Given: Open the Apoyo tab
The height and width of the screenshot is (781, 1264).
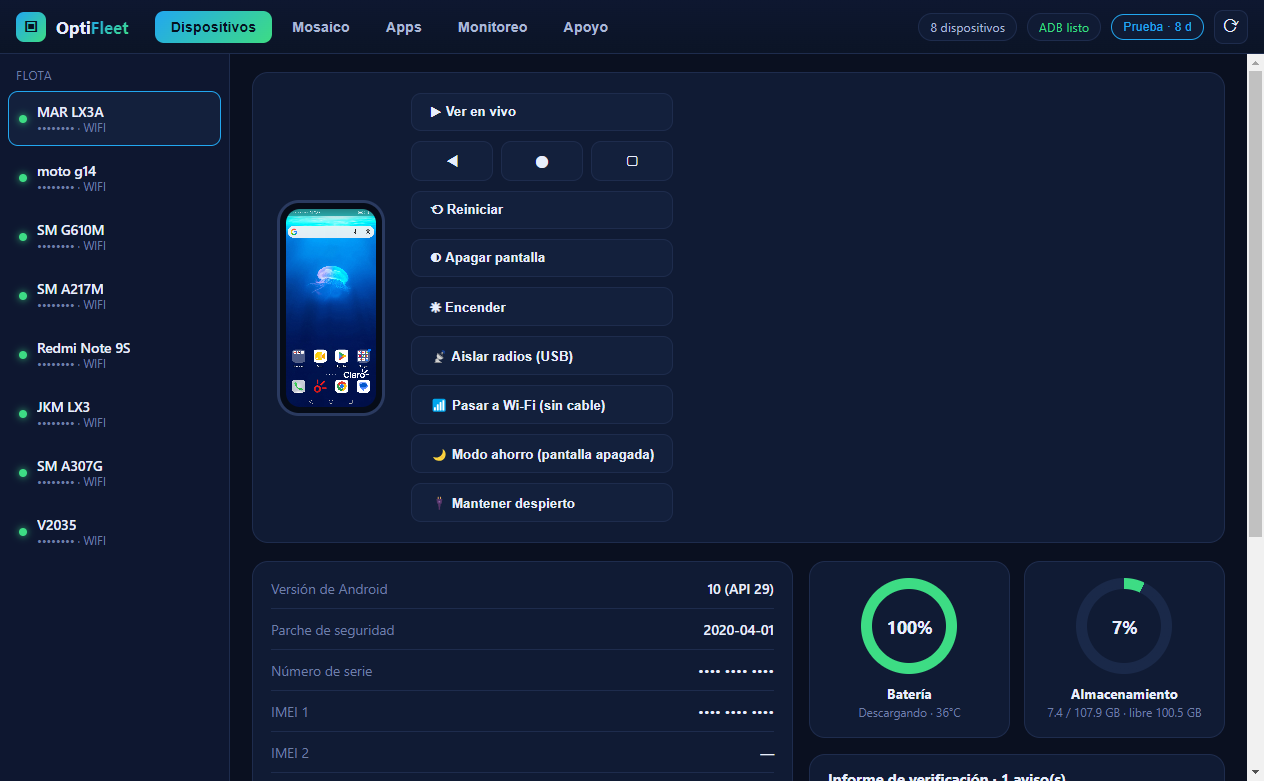Looking at the screenshot, I should coord(586,27).
